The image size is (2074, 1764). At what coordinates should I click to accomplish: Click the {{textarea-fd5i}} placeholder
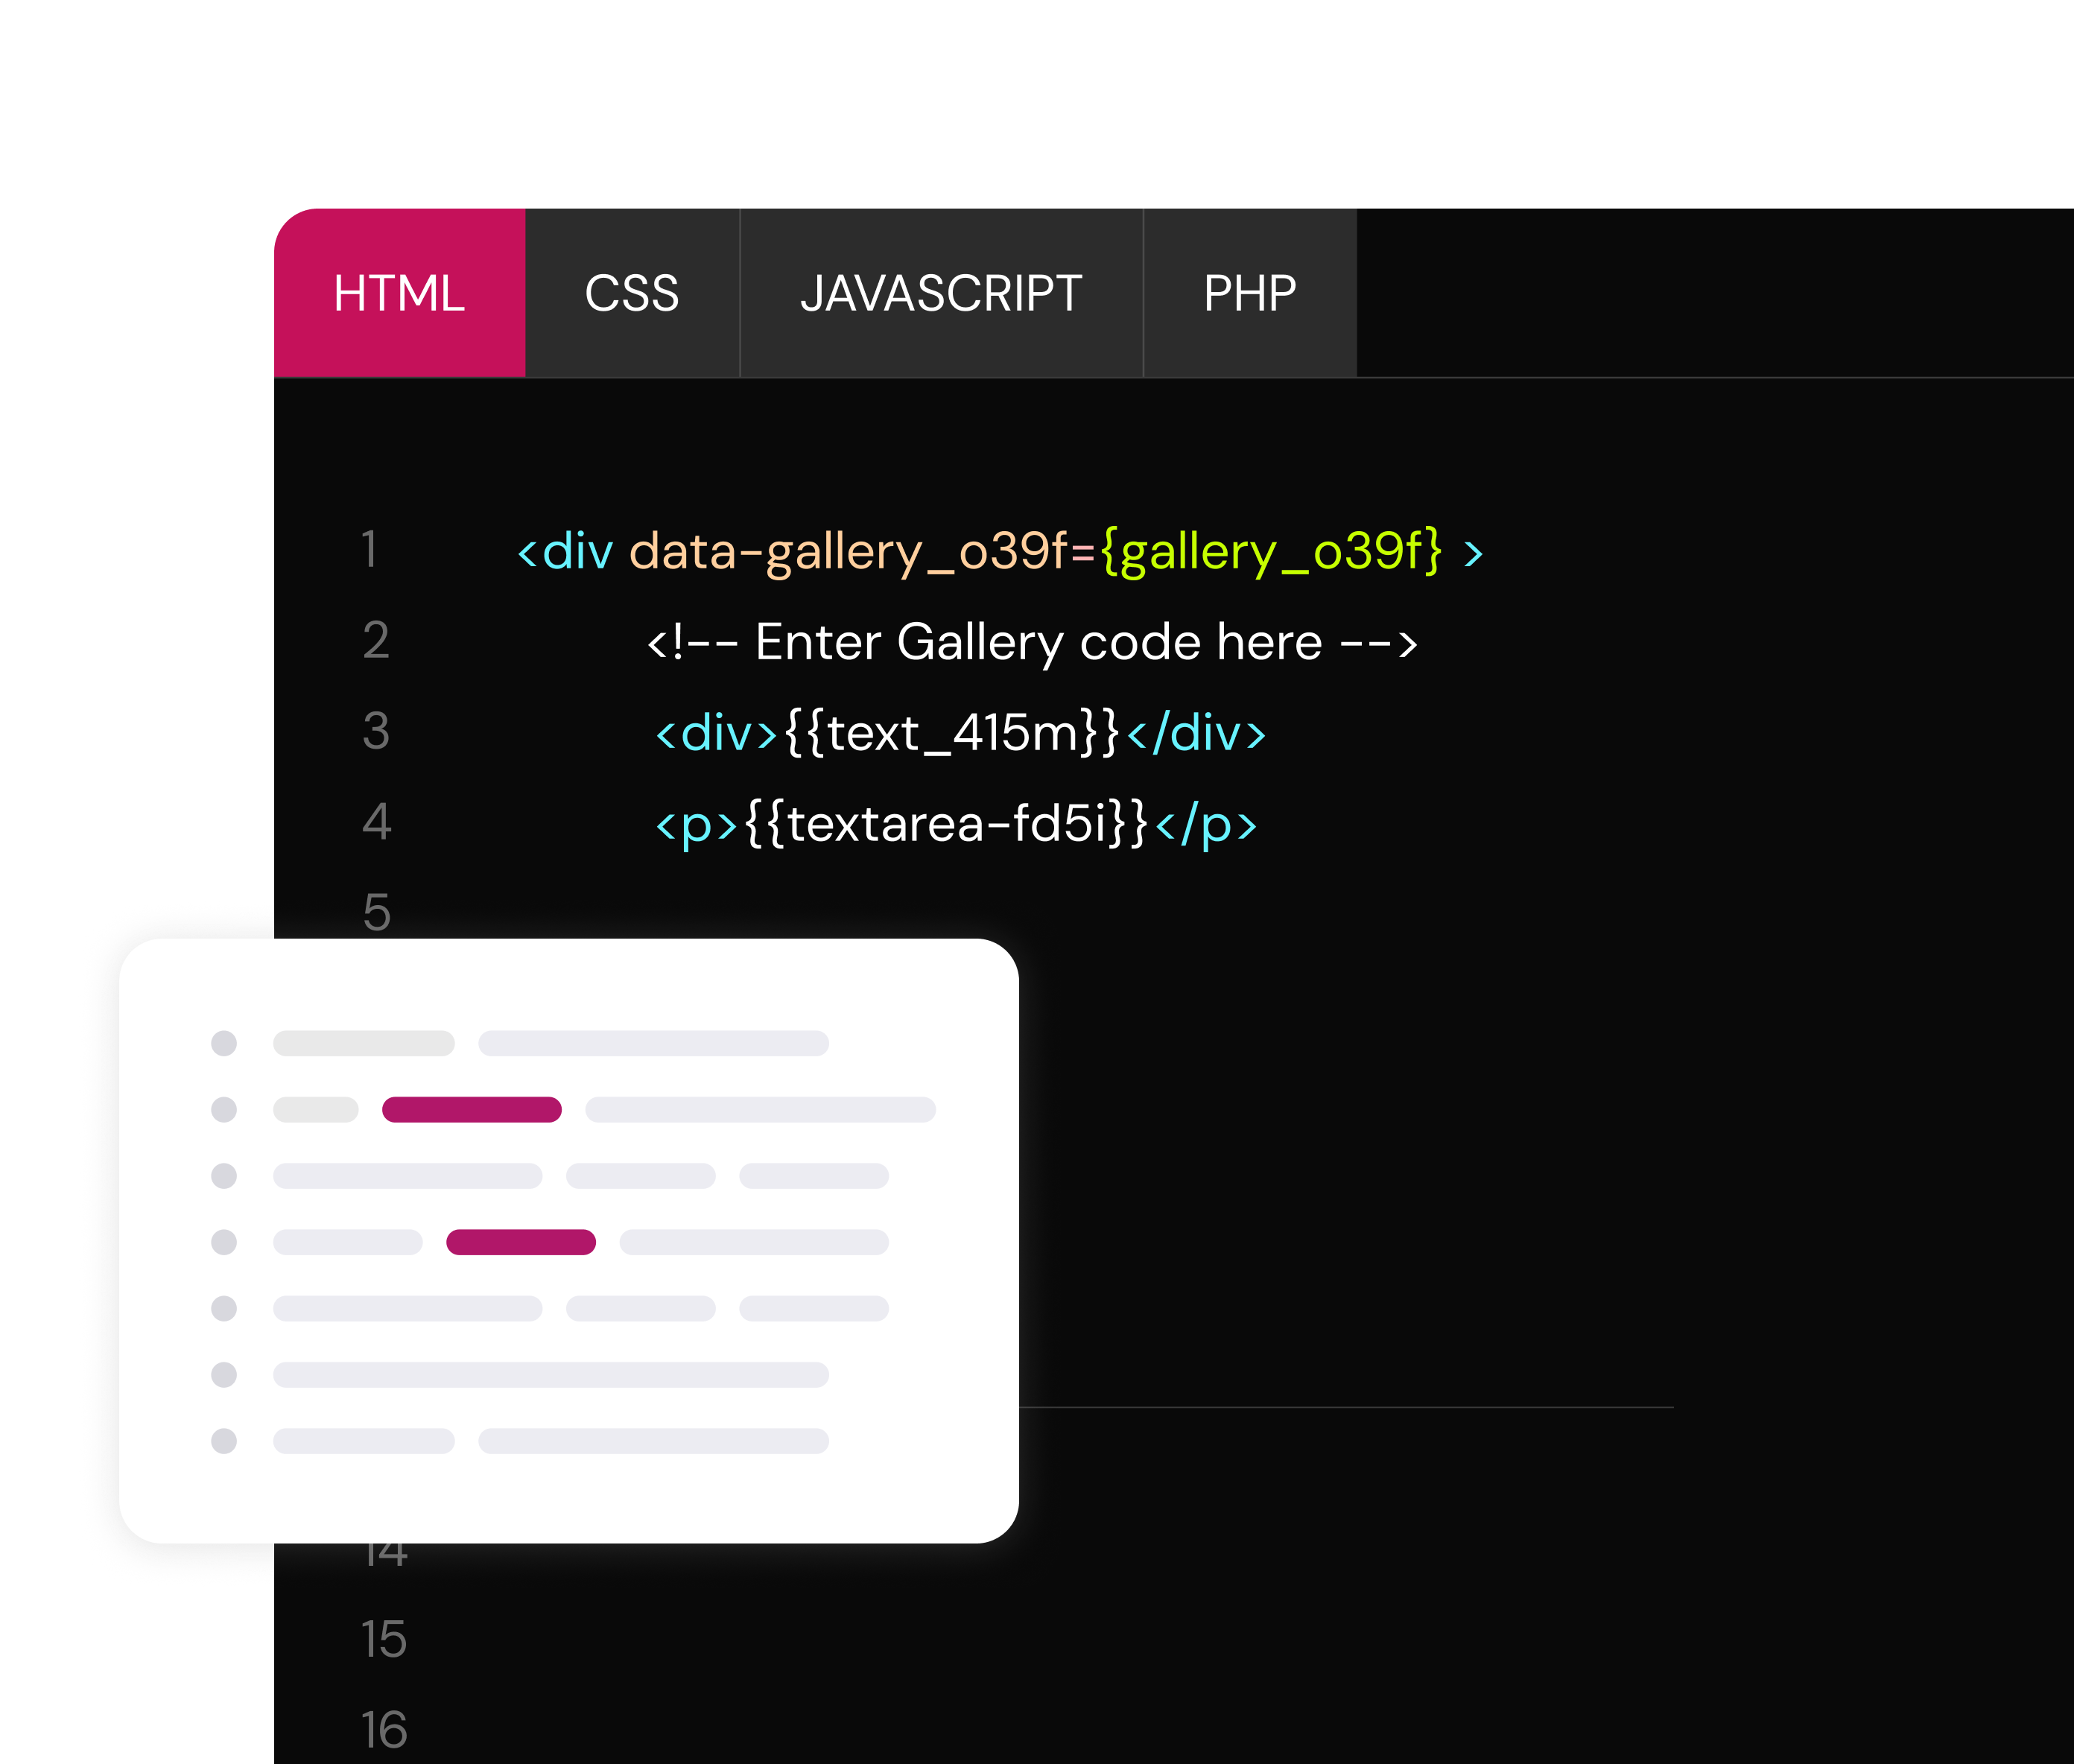pos(946,824)
